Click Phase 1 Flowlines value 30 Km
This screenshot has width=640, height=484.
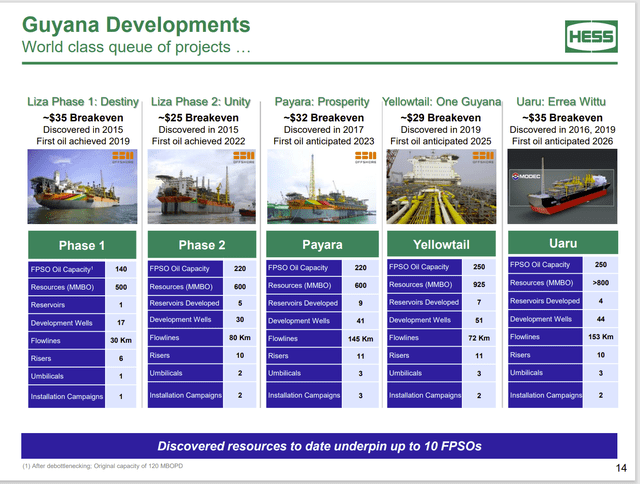pyautogui.click(x=121, y=340)
